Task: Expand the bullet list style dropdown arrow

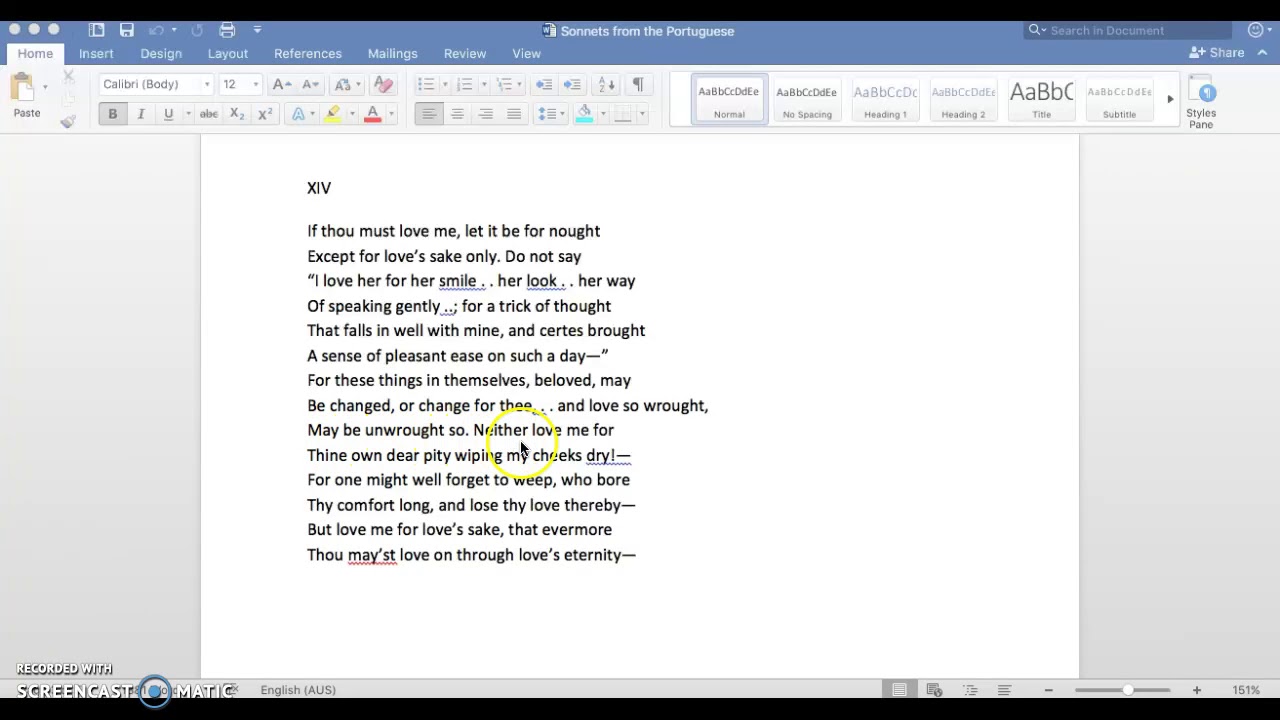Action: click(x=445, y=85)
